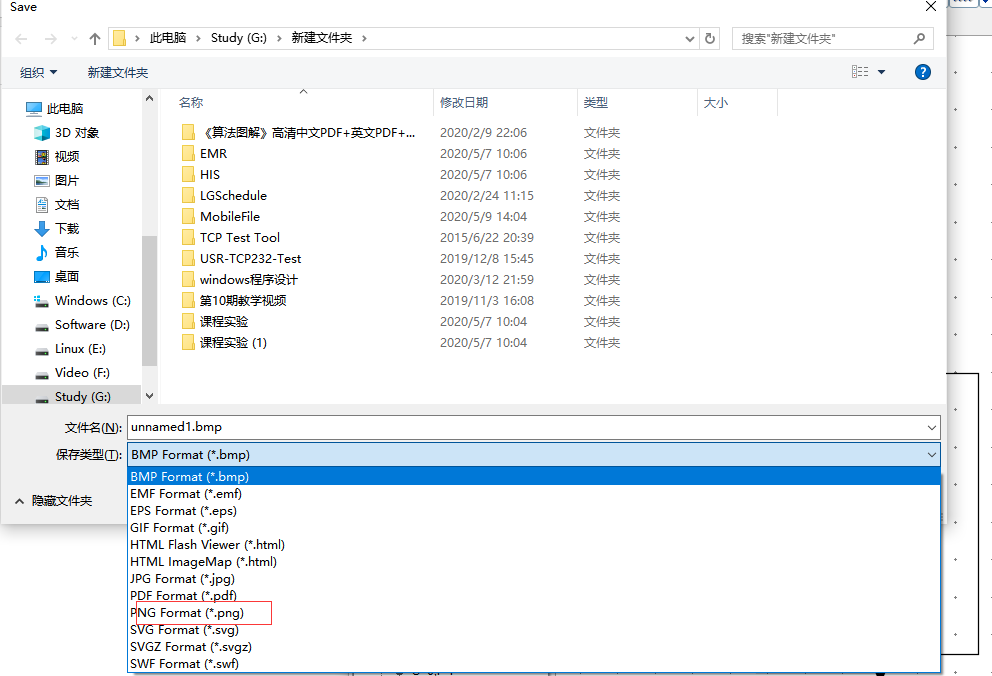Navigate up one folder level with the up arrow

coord(93,38)
